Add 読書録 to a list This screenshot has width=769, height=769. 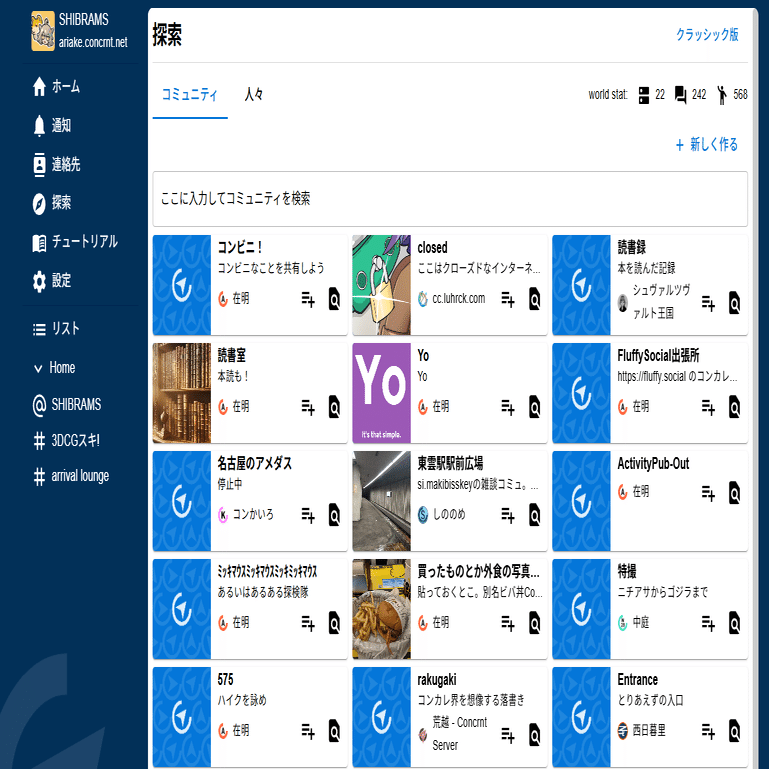(708, 303)
